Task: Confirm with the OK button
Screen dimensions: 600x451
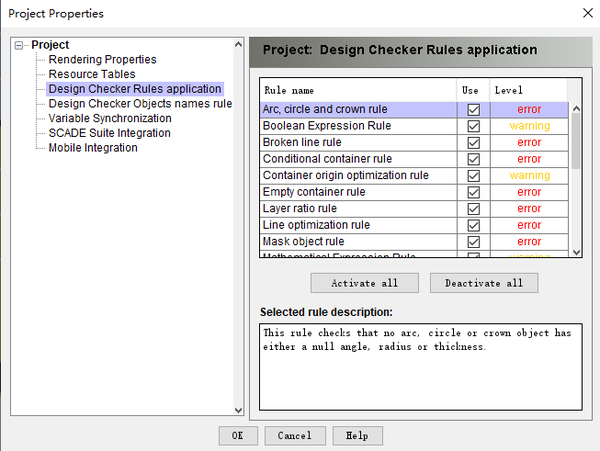Action: click(237, 435)
